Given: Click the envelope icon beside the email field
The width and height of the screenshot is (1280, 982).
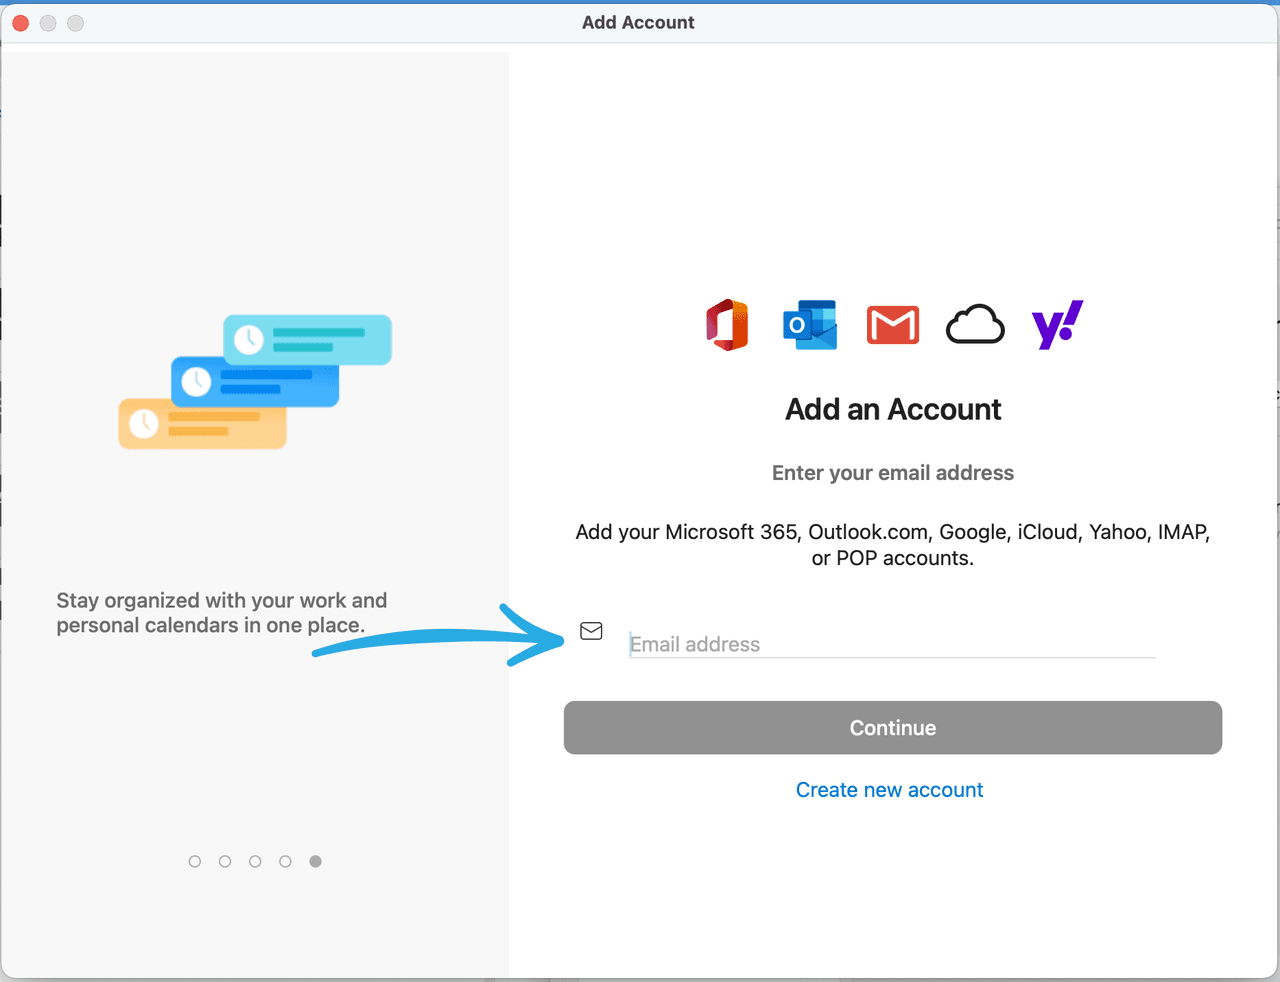Looking at the screenshot, I should point(591,631).
